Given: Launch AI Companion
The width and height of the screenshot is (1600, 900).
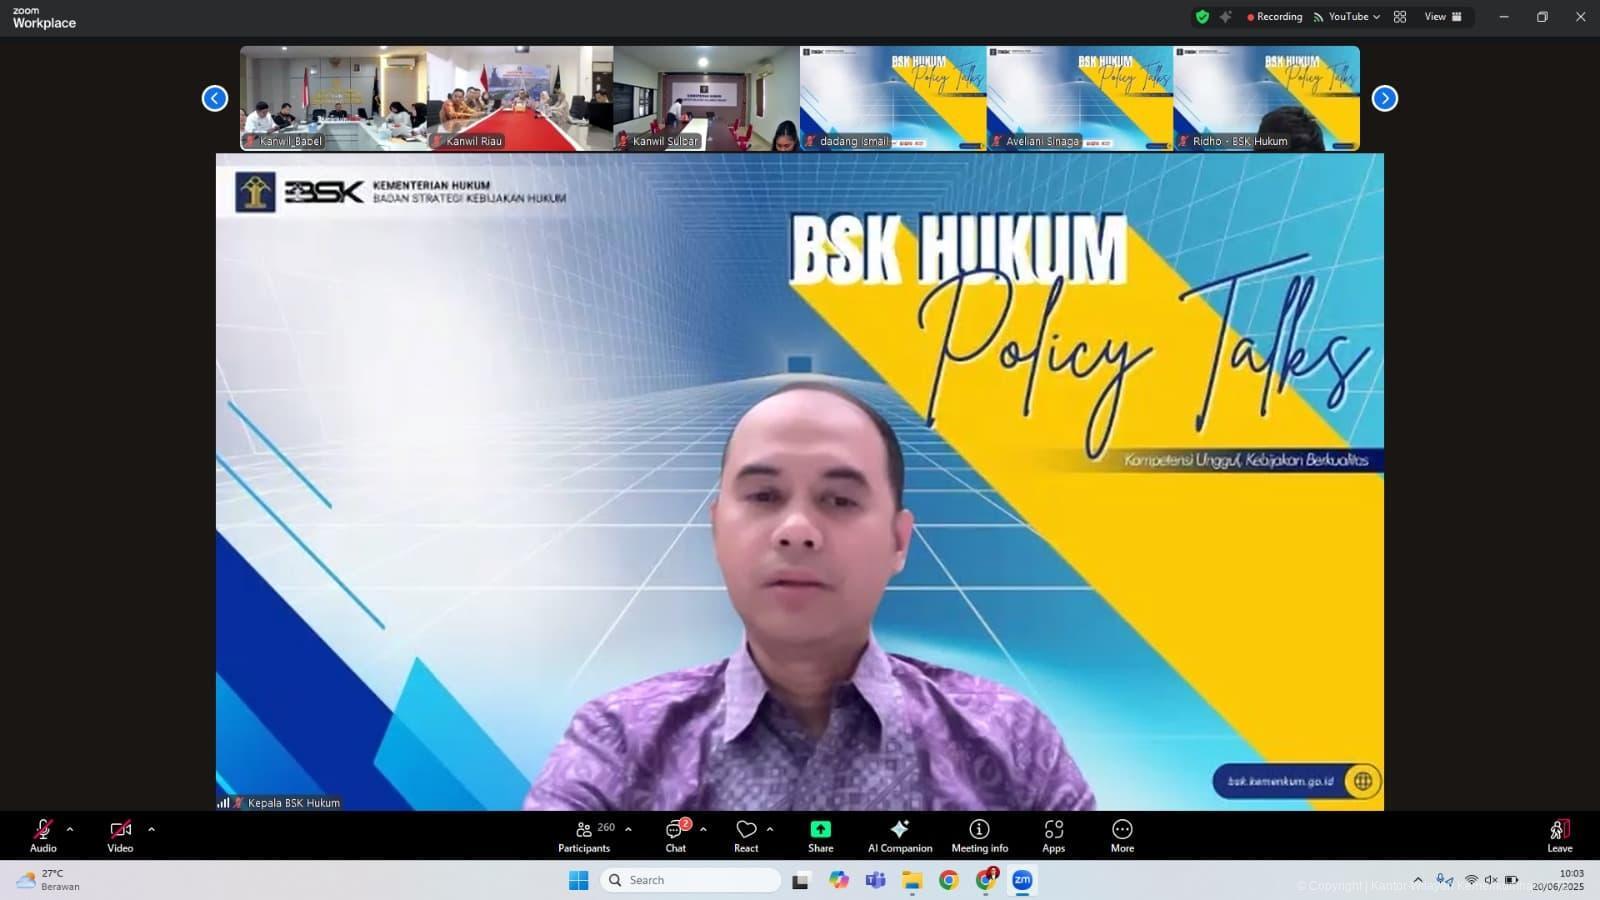Looking at the screenshot, I should click(899, 835).
